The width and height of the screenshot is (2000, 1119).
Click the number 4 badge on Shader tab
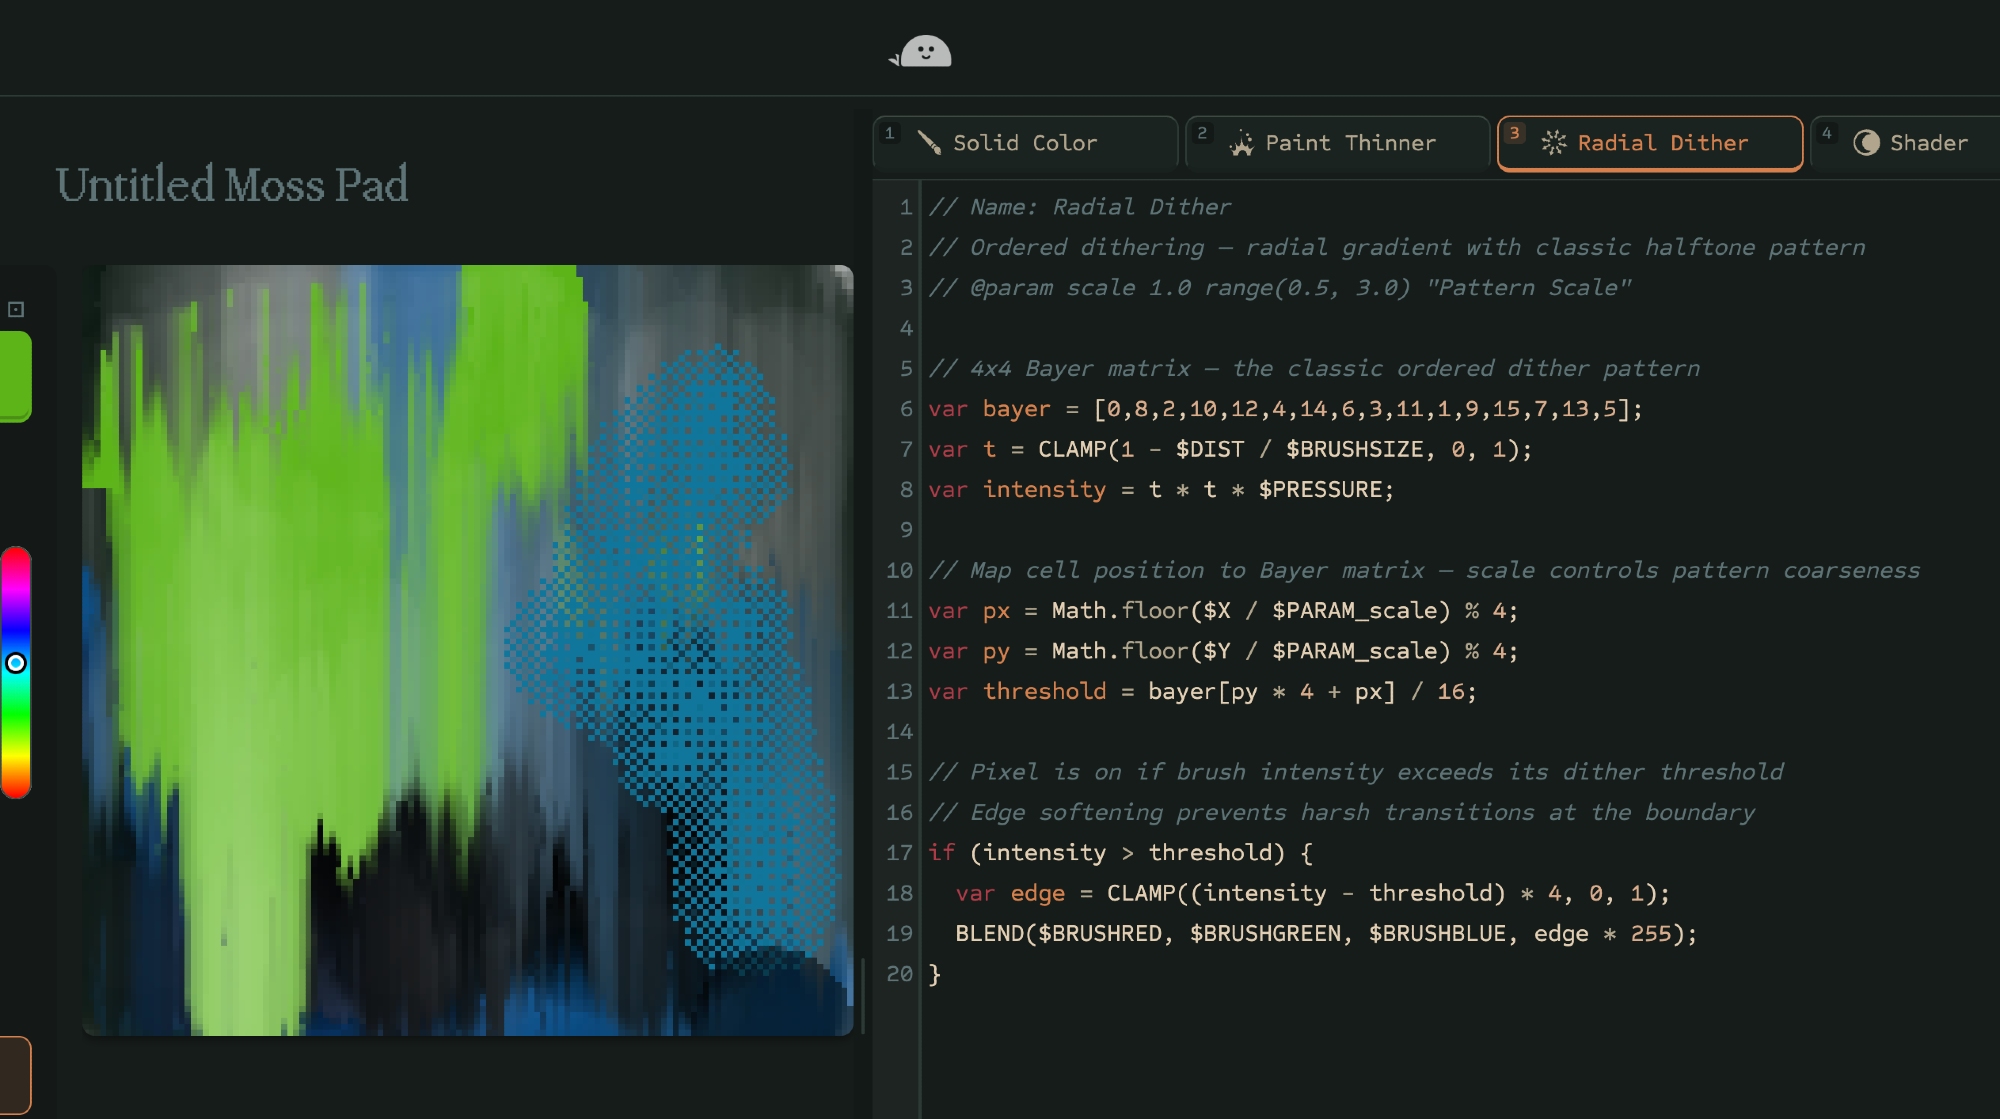1826,133
